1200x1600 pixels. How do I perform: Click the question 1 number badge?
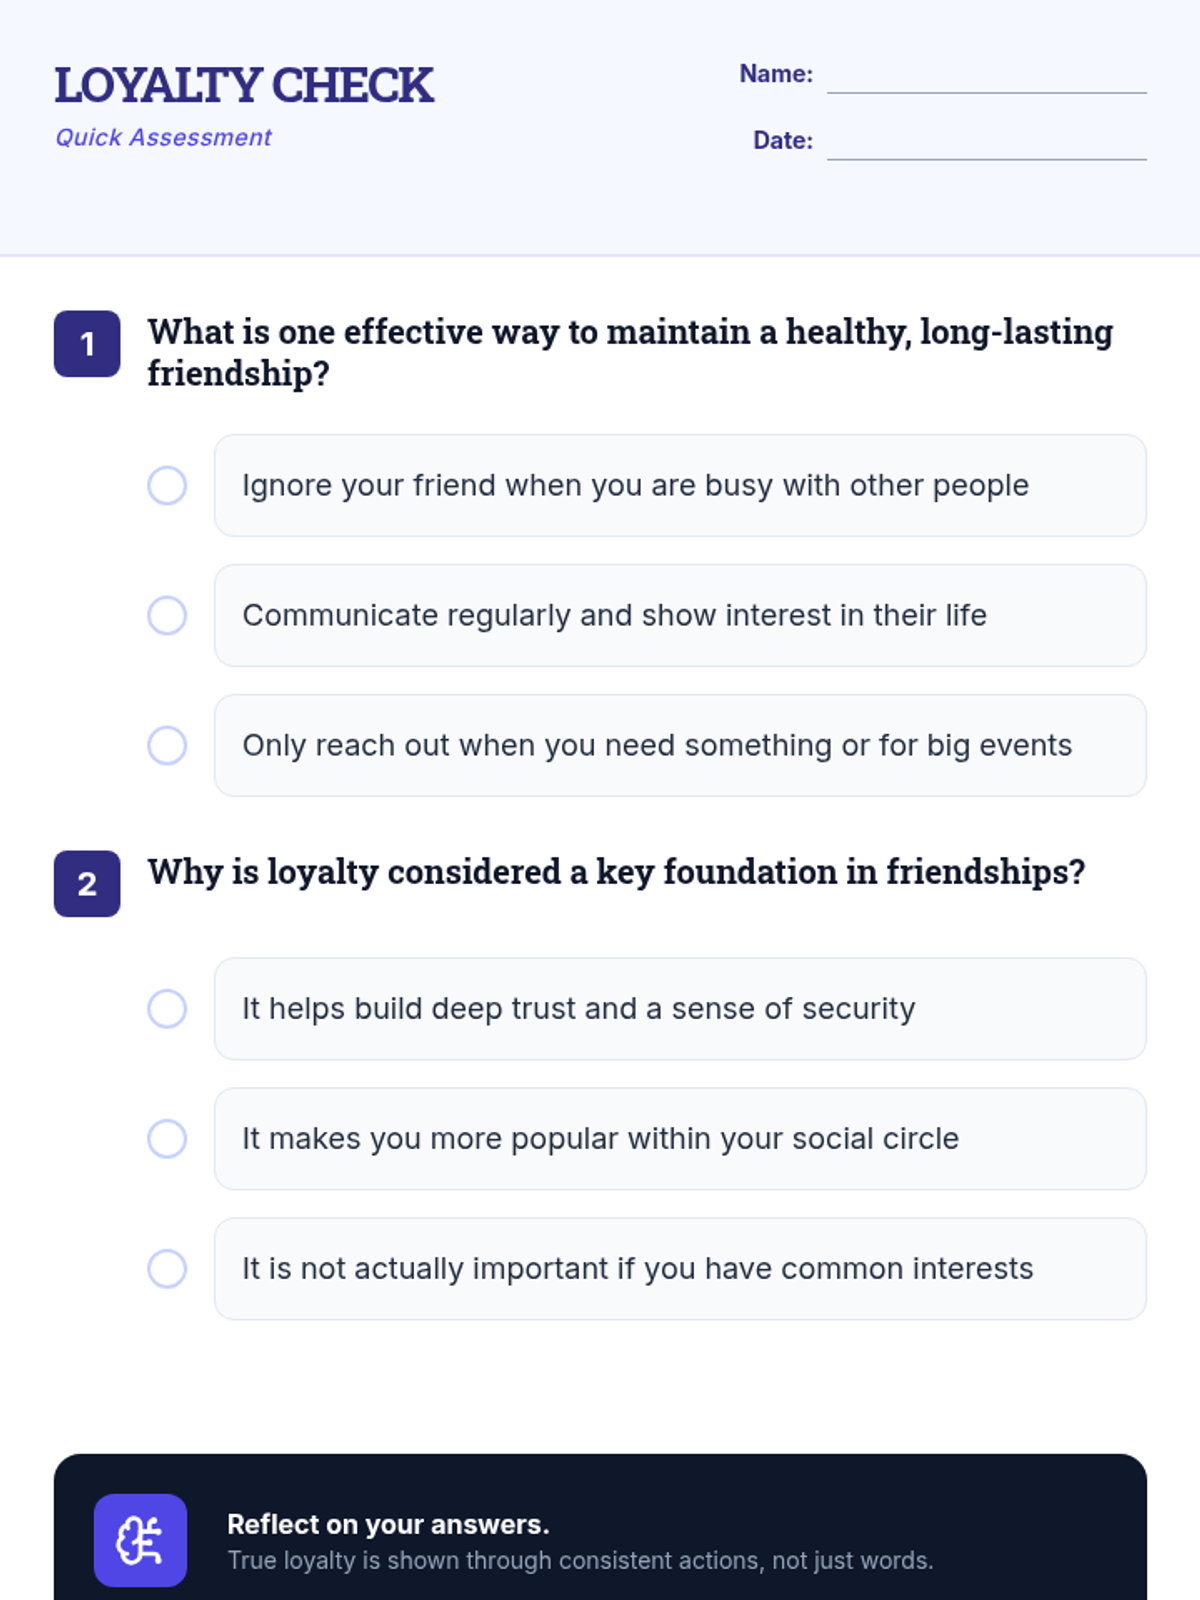pos(87,344)
